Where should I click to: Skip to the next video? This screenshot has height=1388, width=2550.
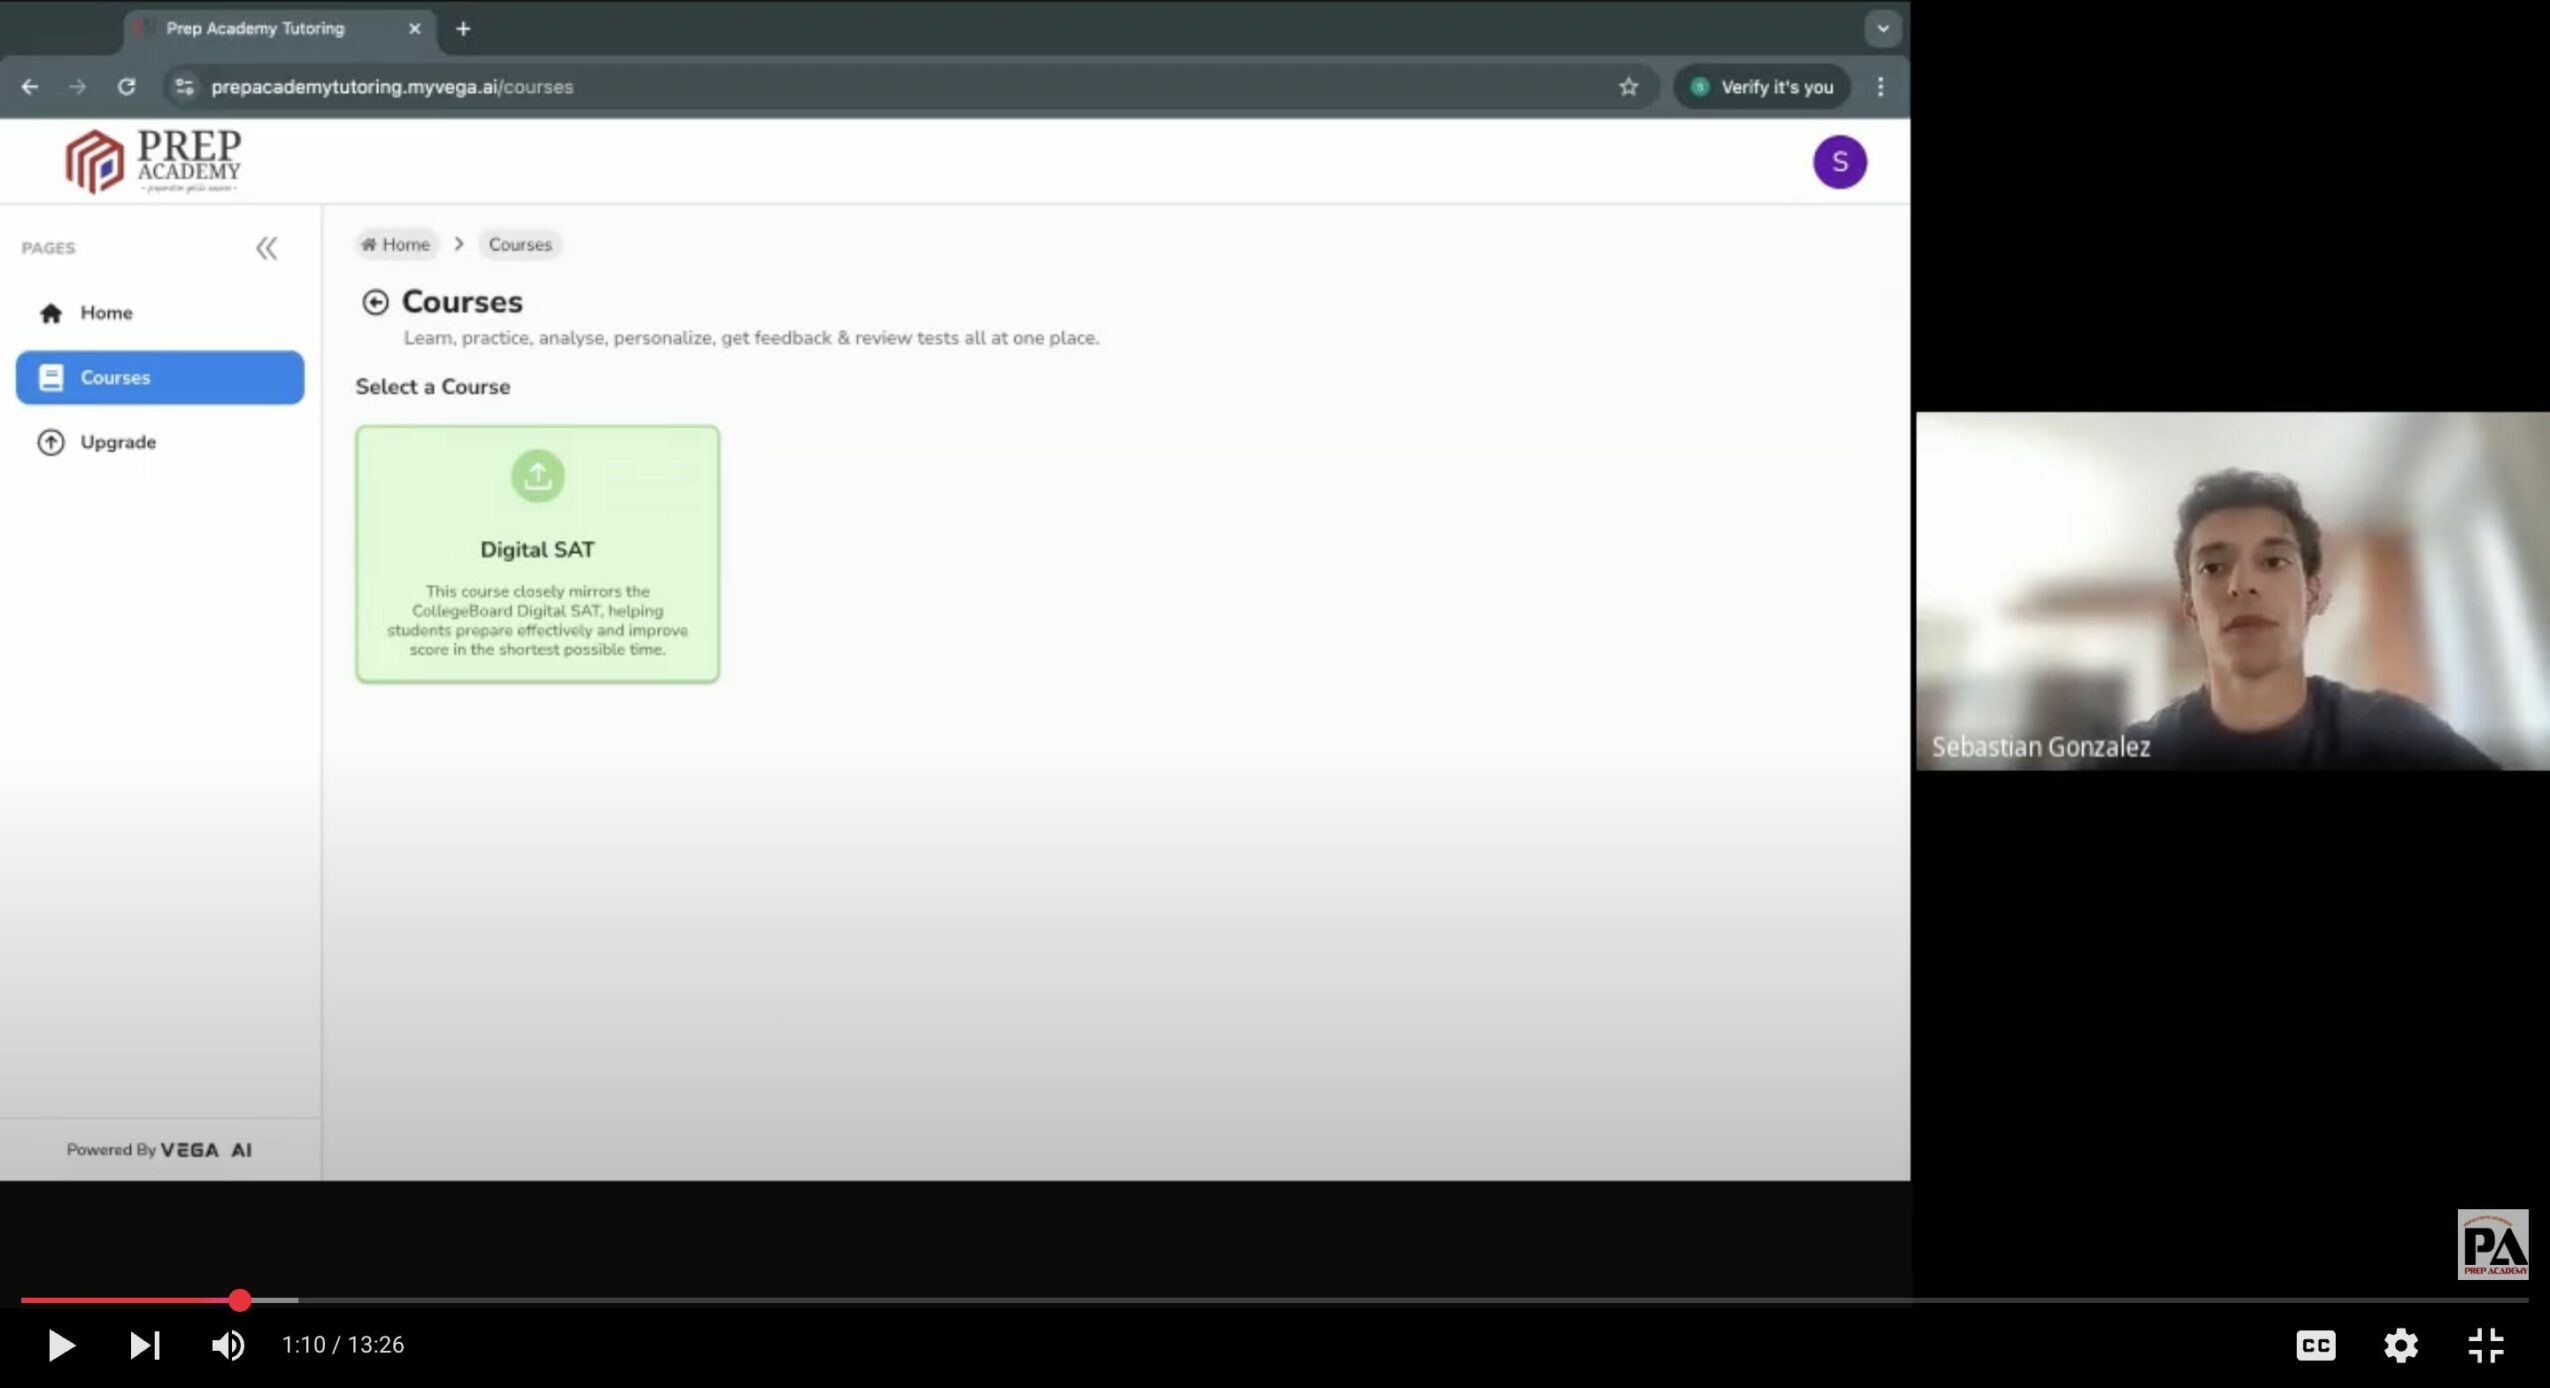click(145, 1345)
